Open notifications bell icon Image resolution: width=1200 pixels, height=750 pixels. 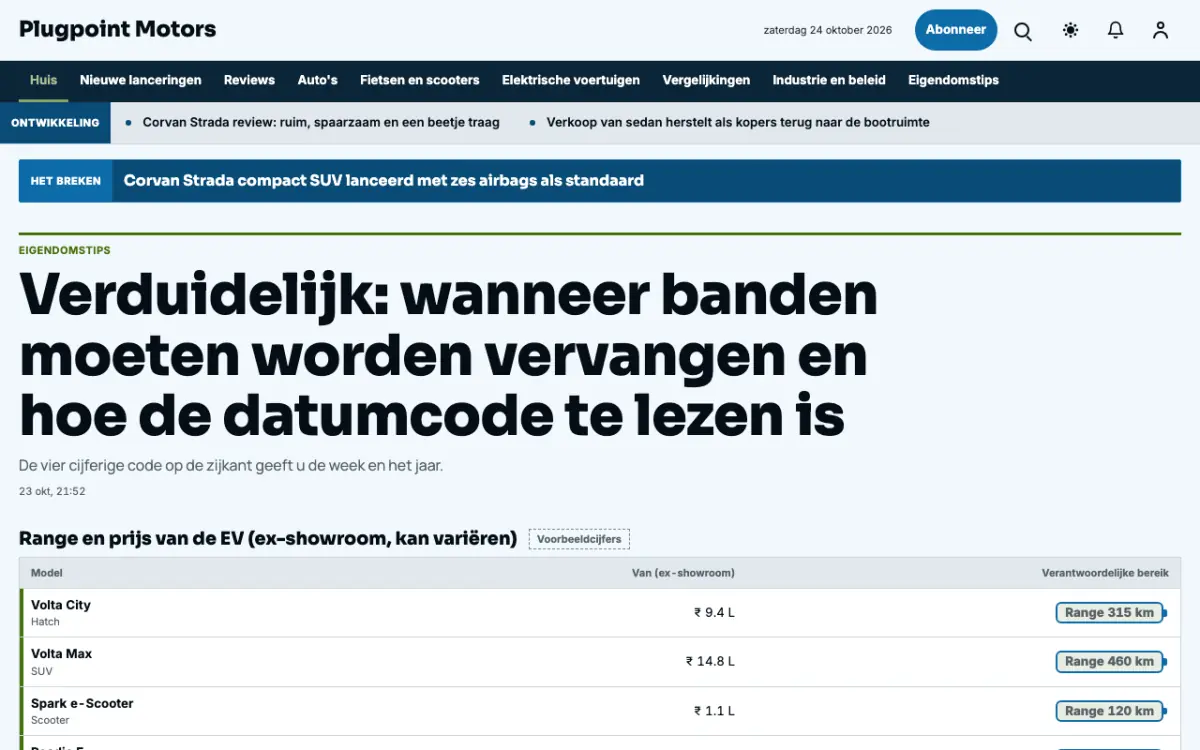tap(1115, 30)
